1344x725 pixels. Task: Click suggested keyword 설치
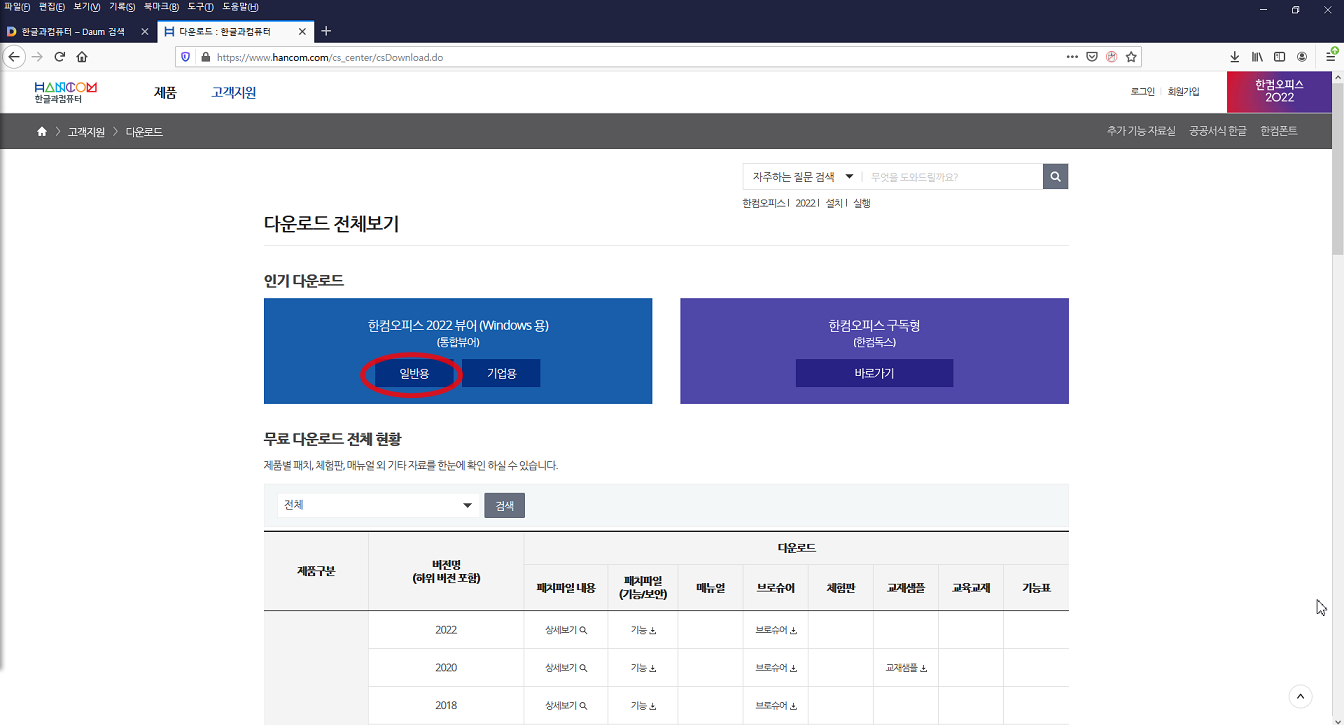[x=833, y=203]
